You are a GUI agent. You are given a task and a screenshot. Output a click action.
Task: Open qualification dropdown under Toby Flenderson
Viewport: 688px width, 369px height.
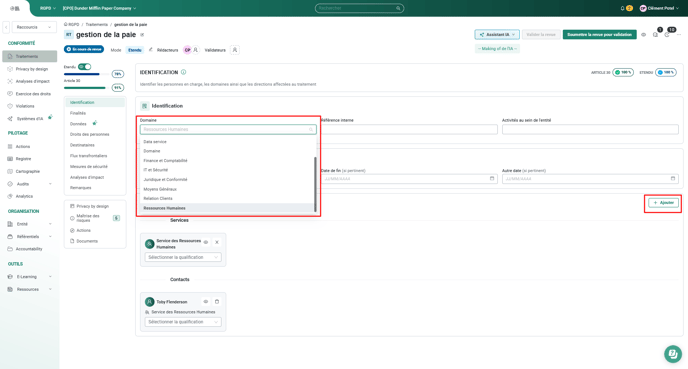183,322
